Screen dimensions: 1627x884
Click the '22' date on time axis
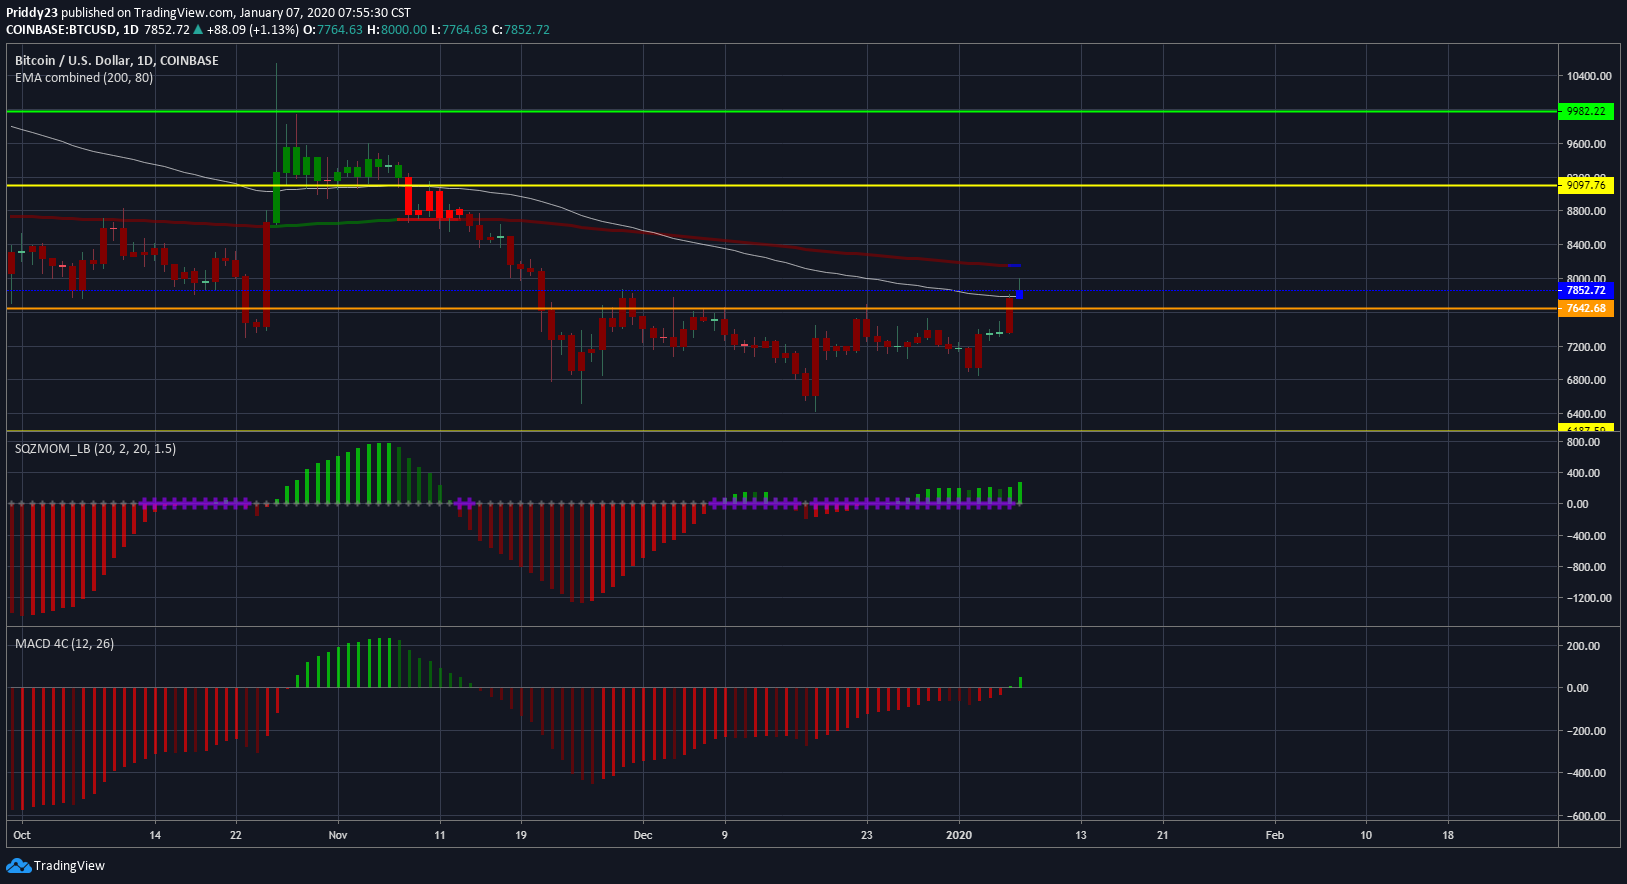[x=236, y=835]
